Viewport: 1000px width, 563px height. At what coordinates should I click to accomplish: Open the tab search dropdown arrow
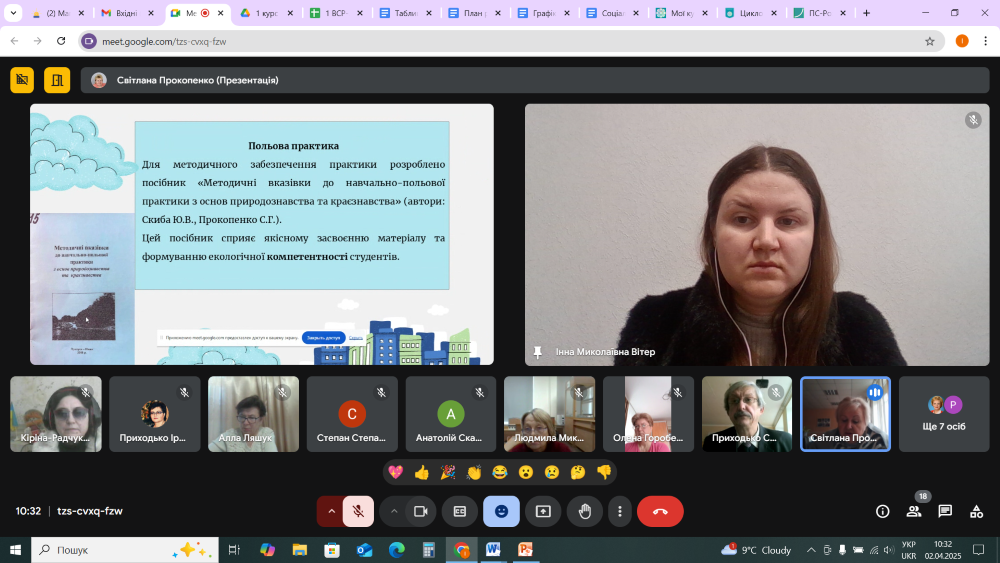click(x=13, y=13)
